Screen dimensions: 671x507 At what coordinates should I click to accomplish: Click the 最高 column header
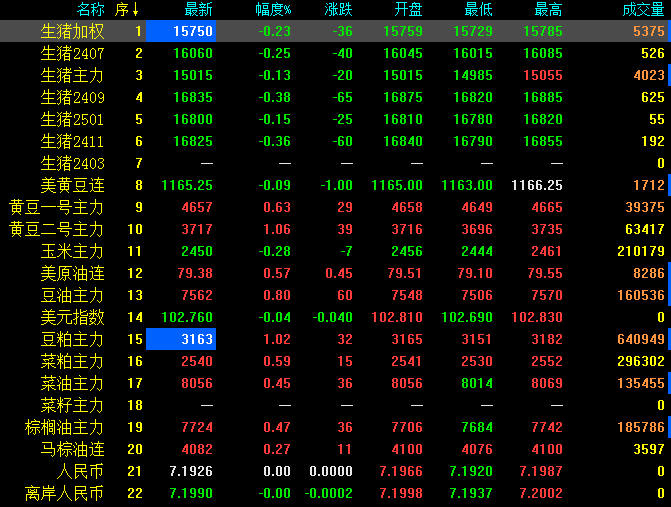548,10
